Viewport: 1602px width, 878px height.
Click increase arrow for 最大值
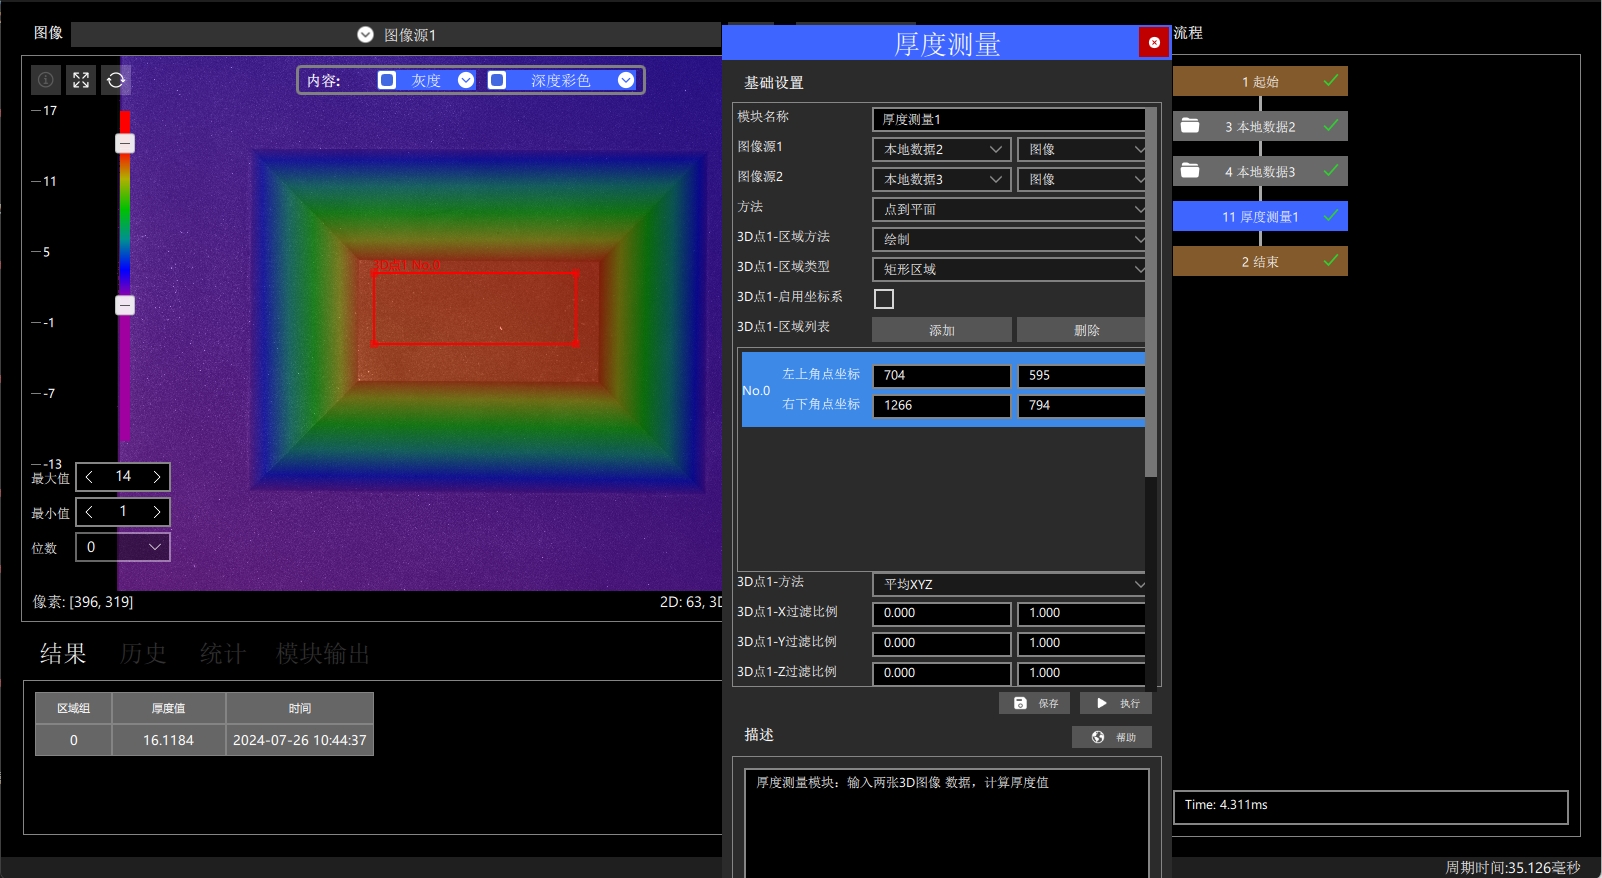click(157, 477)
